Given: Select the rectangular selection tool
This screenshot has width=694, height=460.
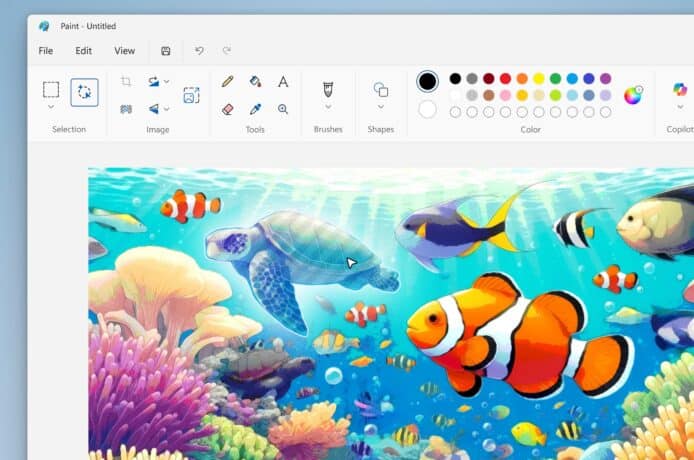Looking at the screenshot, I should [x=51, y=89].
